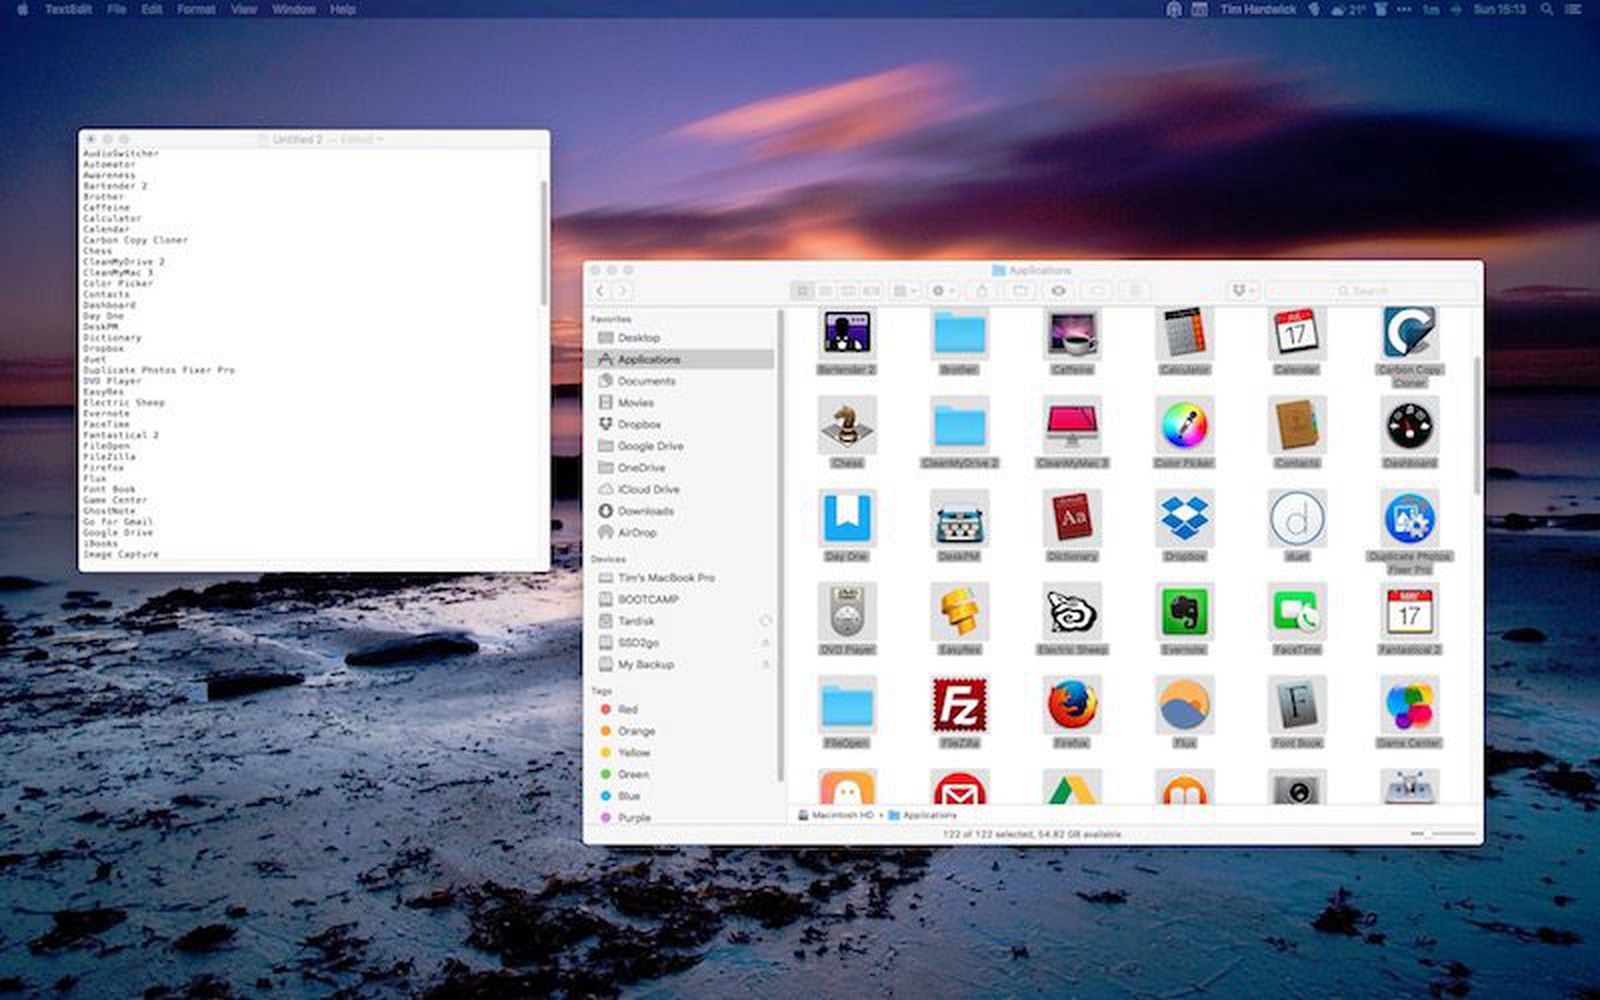Select the Calculator app icon
1600x1000 pixels.
coord(1184,333)
